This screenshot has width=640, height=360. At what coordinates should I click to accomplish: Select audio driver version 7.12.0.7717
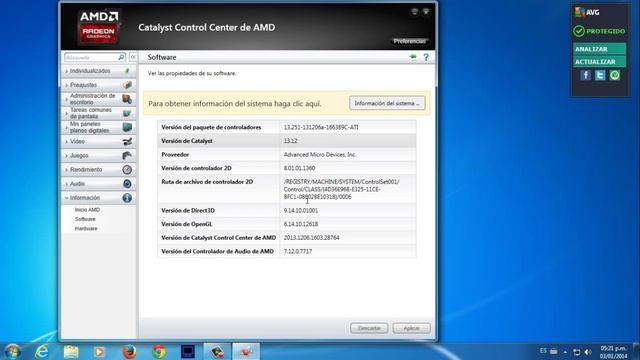pyautogui.click(x=298, y=251)
